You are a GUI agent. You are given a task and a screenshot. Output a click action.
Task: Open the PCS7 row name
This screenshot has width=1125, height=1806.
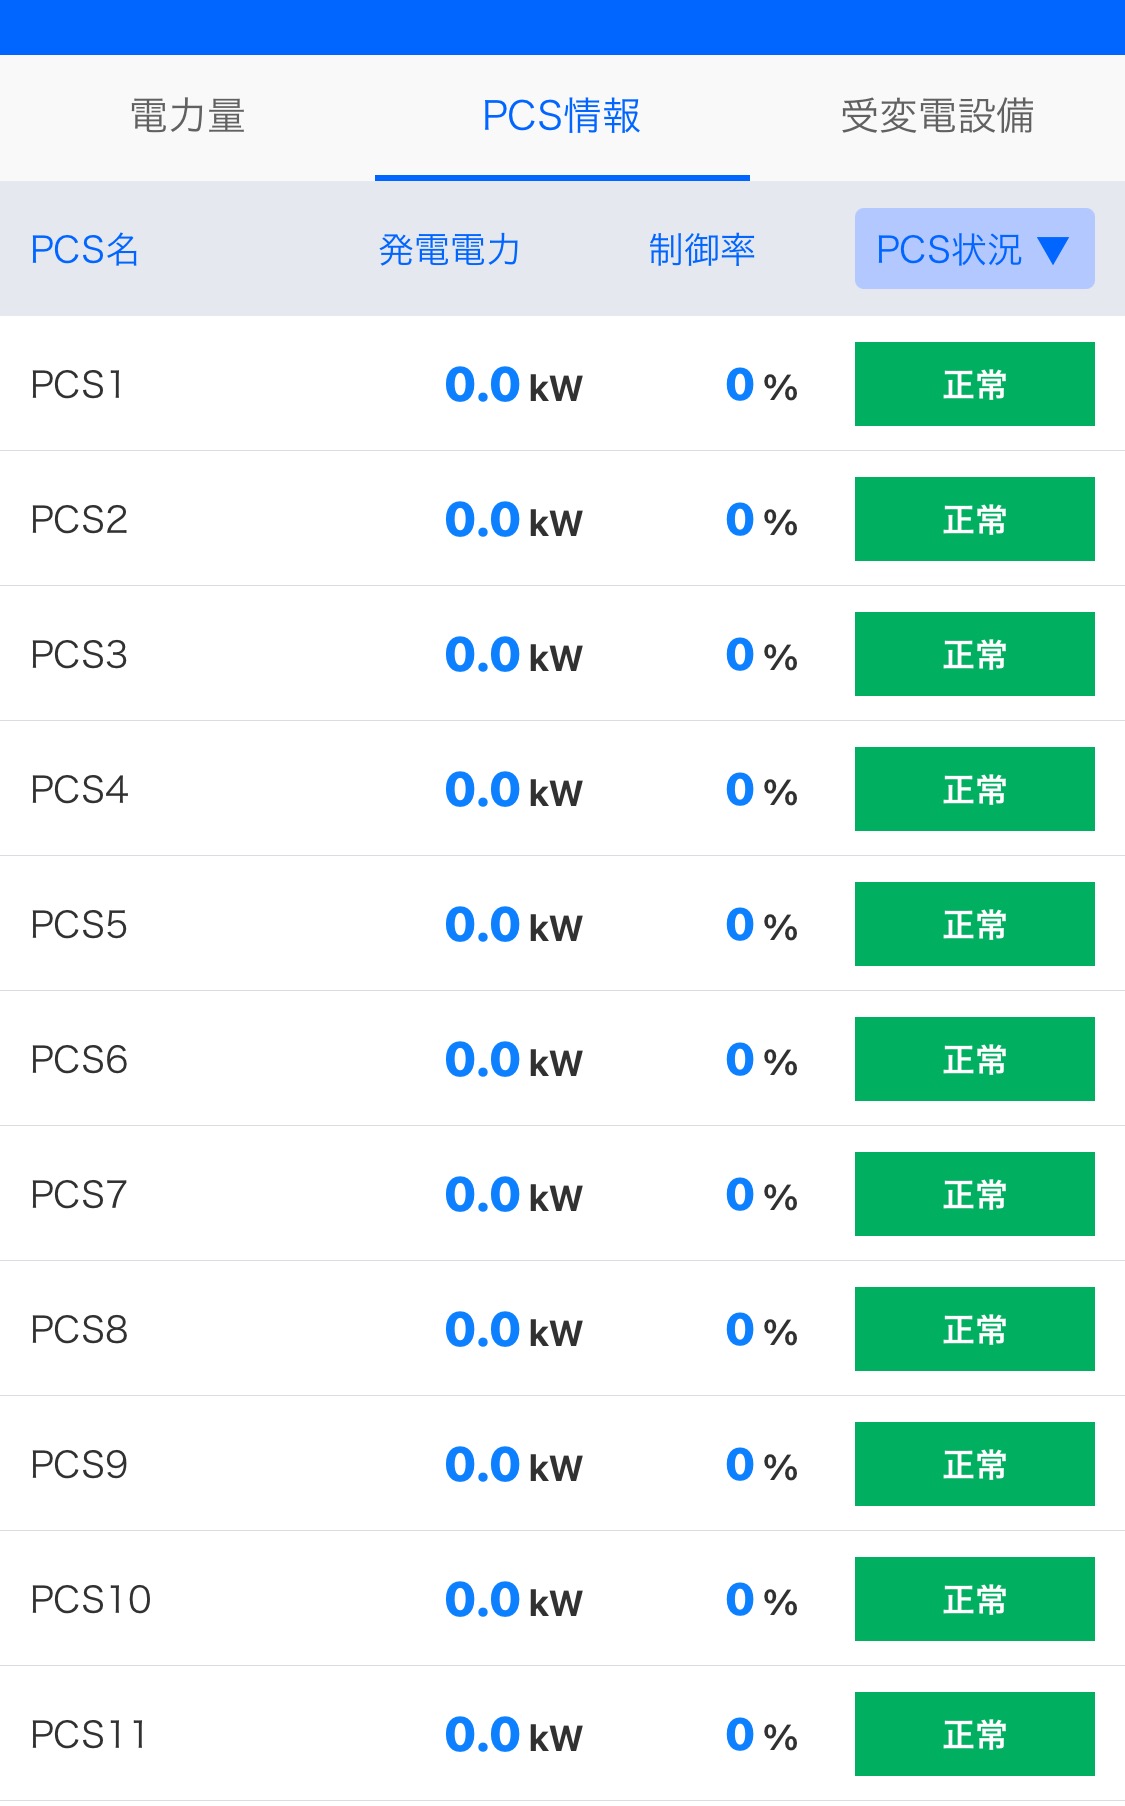coord(79,1195)
